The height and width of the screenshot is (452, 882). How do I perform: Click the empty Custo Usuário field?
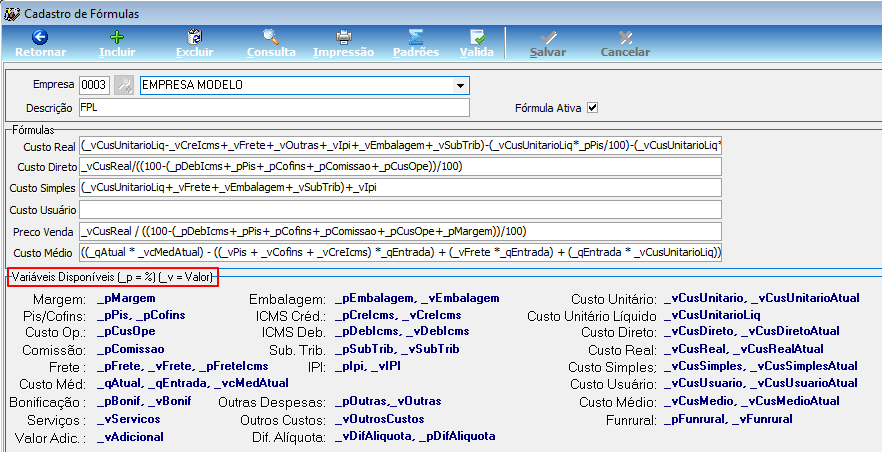[x=400, y=210]
